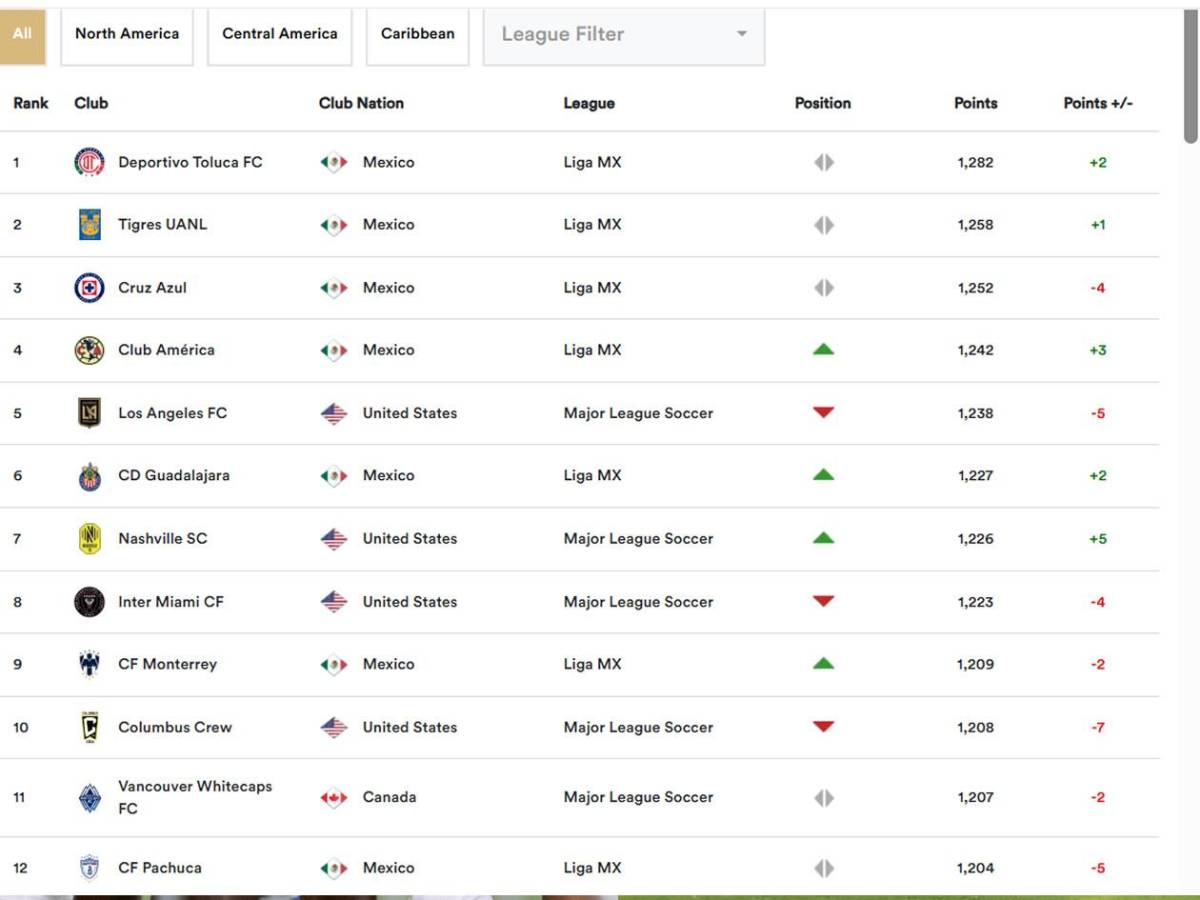This screenshot has height=900, width=1200.
Task: Click the League column header
Action: coord(589,103)
